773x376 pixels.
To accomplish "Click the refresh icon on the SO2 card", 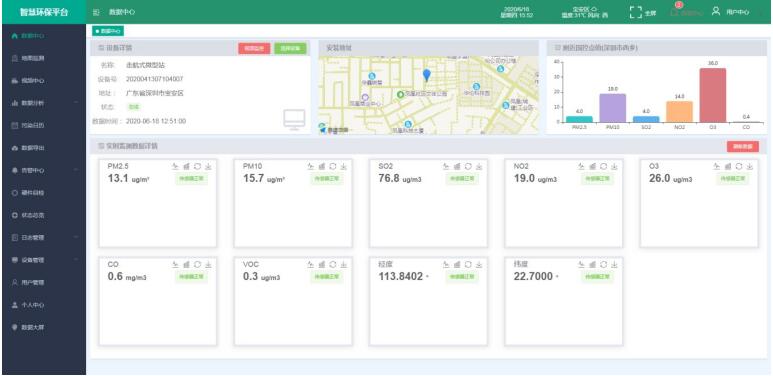I will point(468,167).
